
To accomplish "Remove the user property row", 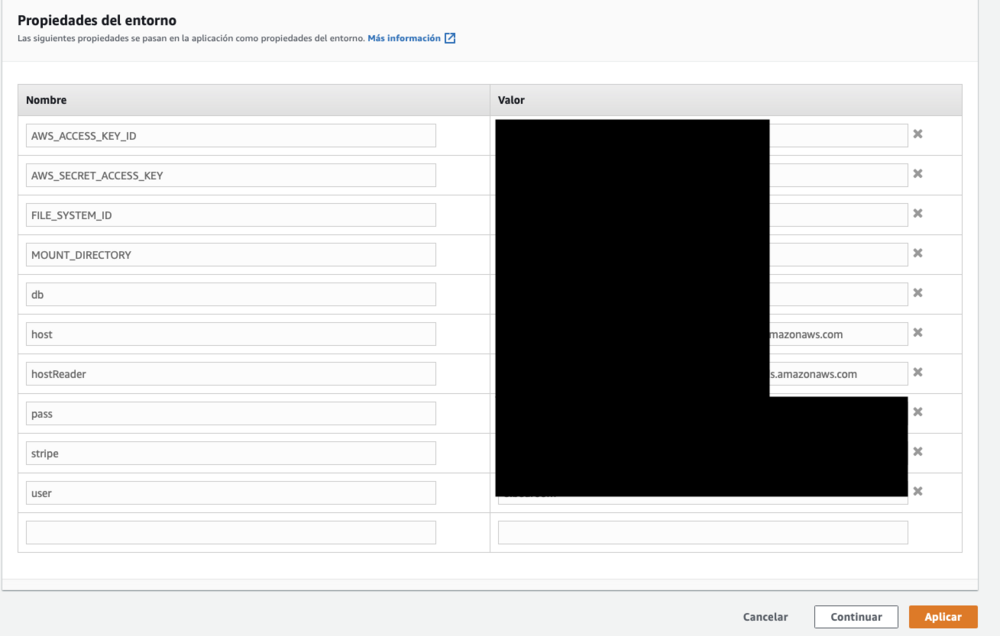I will (917, 492).
